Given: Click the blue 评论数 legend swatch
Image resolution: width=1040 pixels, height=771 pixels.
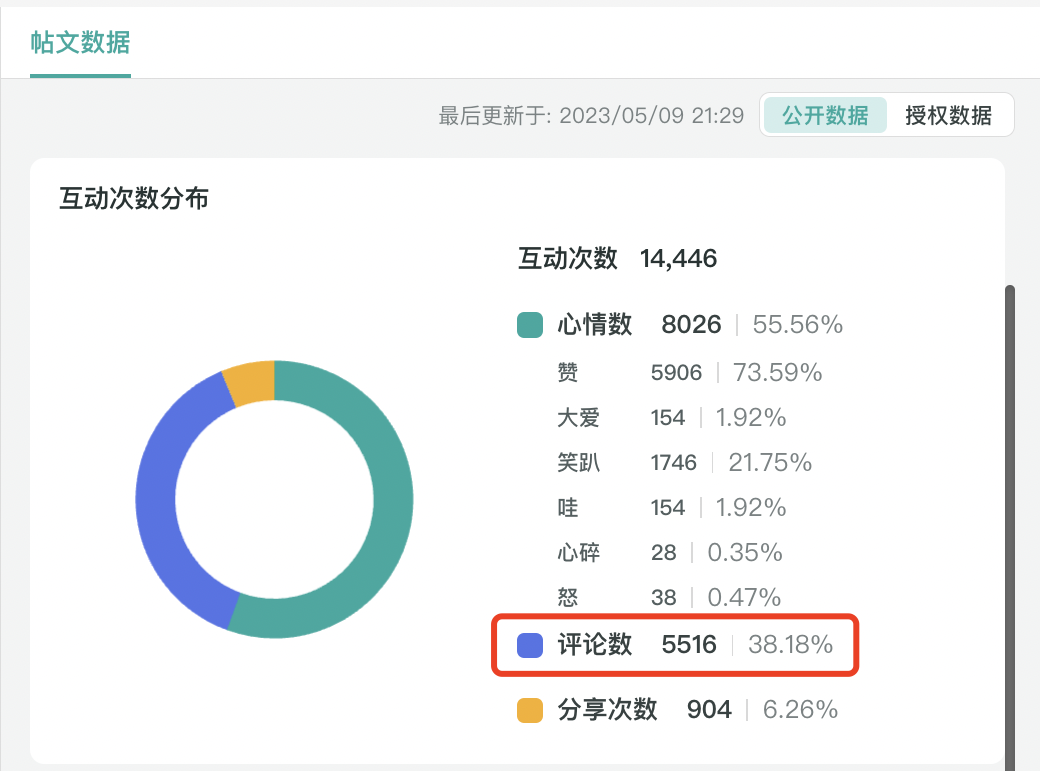Looking at the screenshot, I should click(x=530, y=646).
